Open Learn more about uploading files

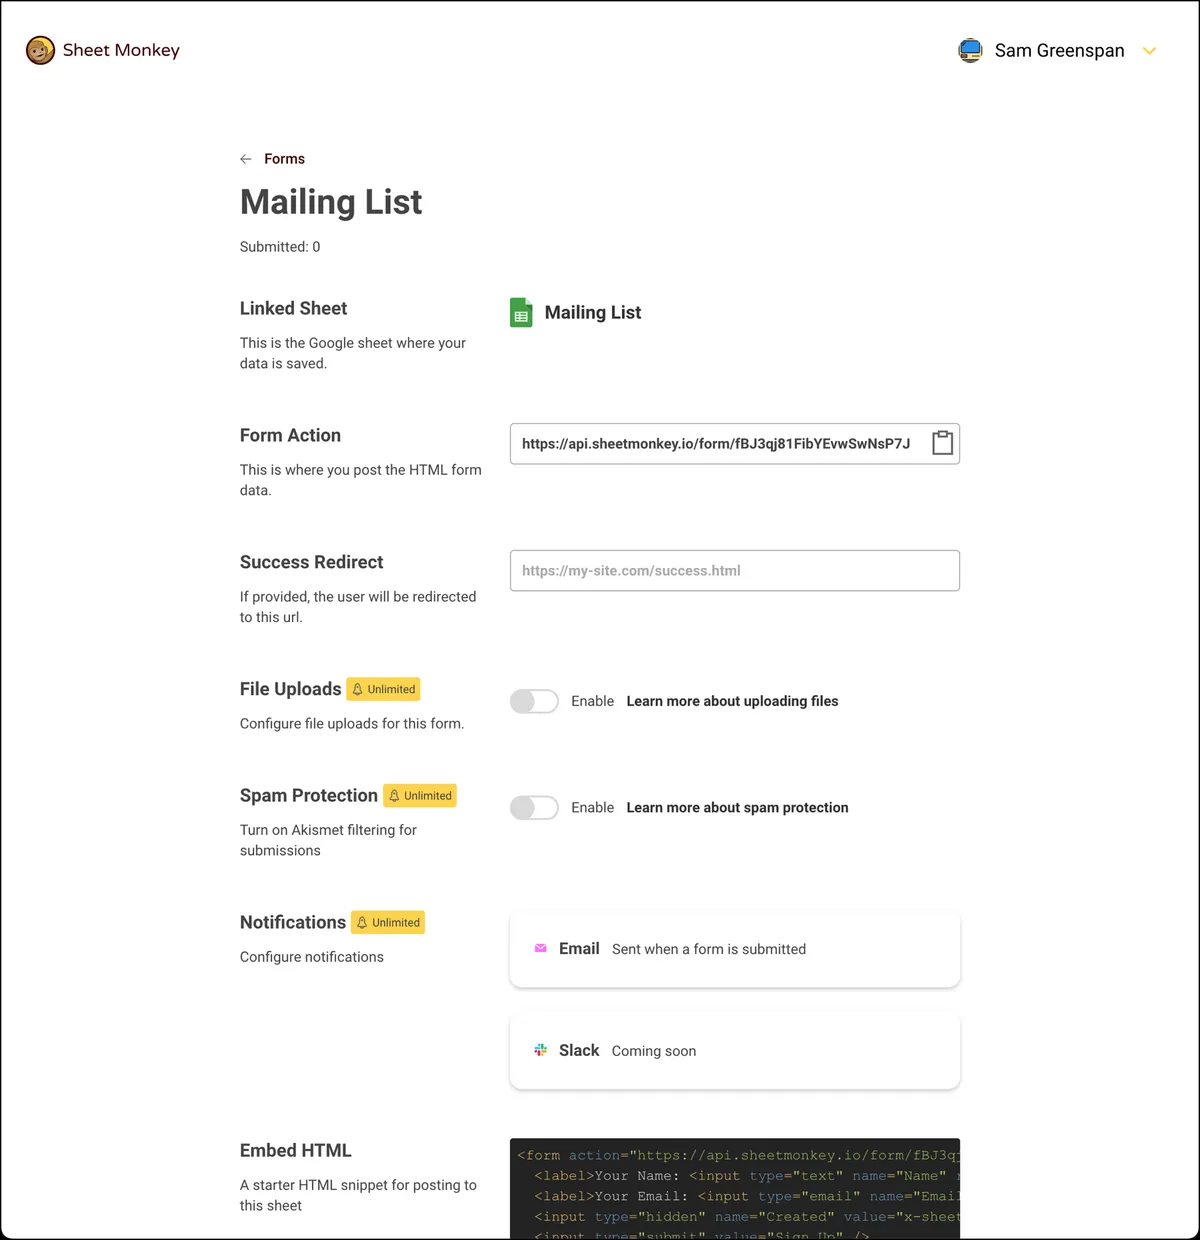click(732, 701)
